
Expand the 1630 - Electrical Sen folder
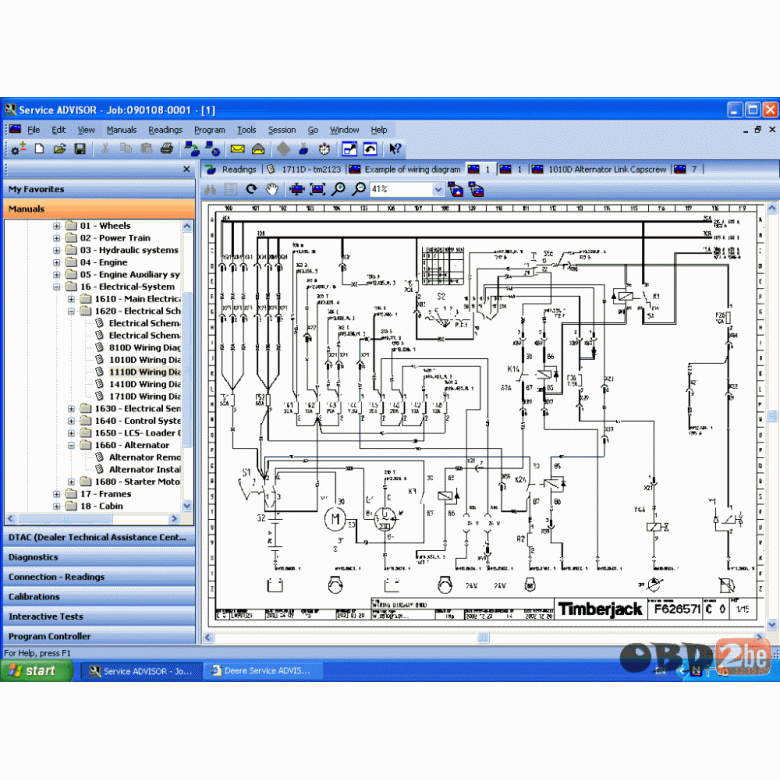71,409
